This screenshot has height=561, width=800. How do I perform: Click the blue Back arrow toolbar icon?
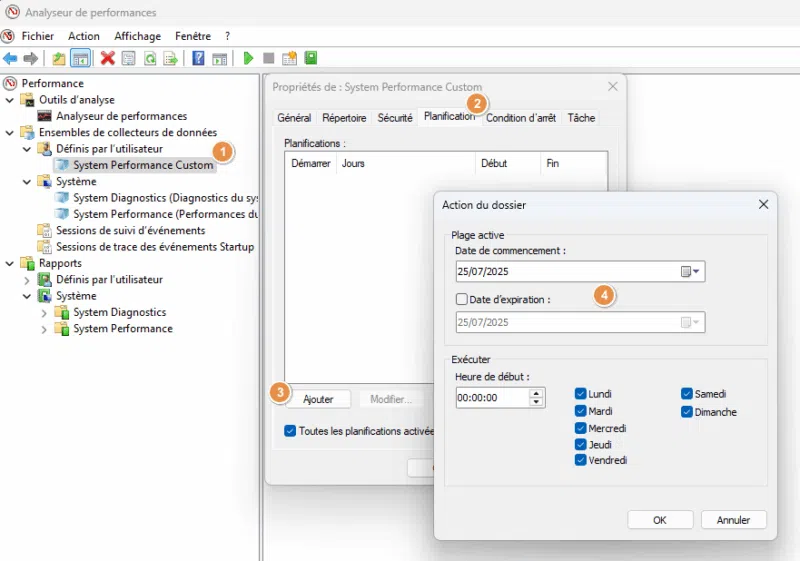point(10,58)
